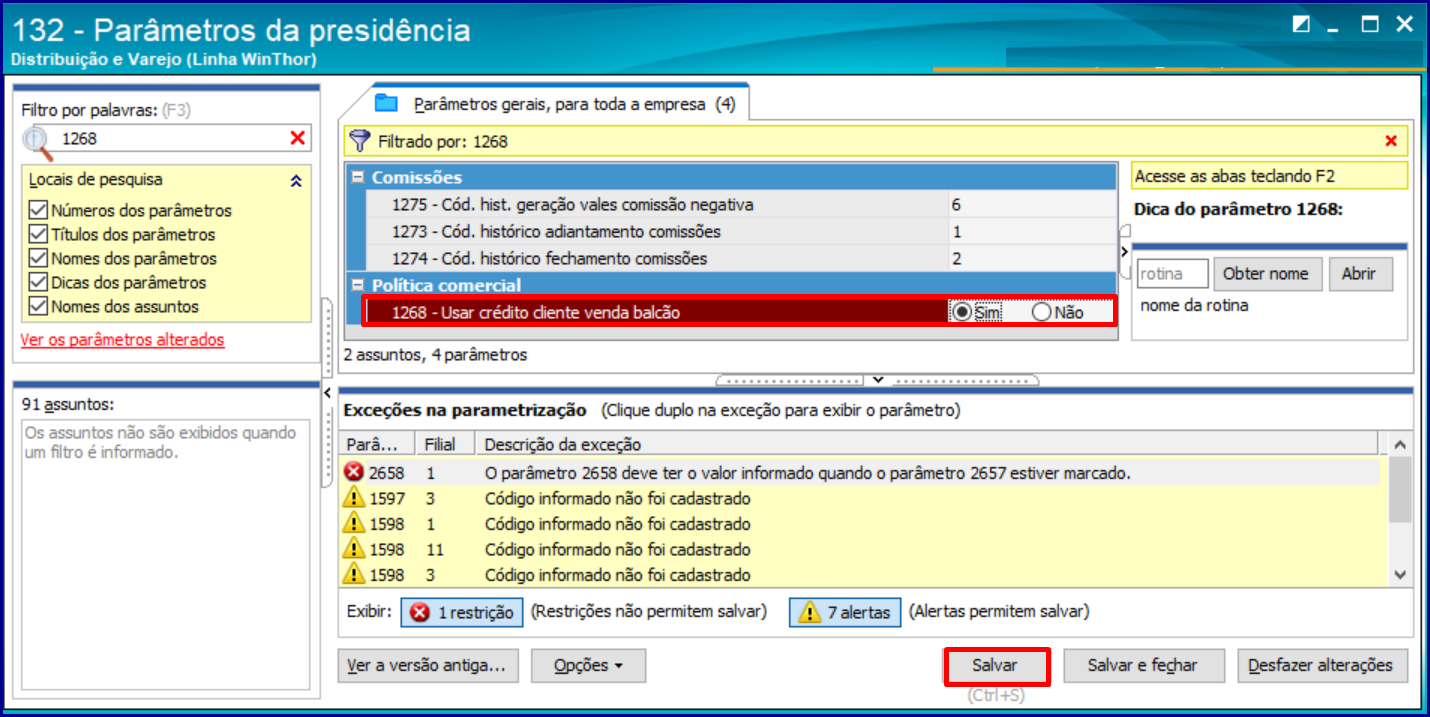1430x717 pixels.
Task: Toggle '1 restrição' filter button
Action: pos(462,612)
